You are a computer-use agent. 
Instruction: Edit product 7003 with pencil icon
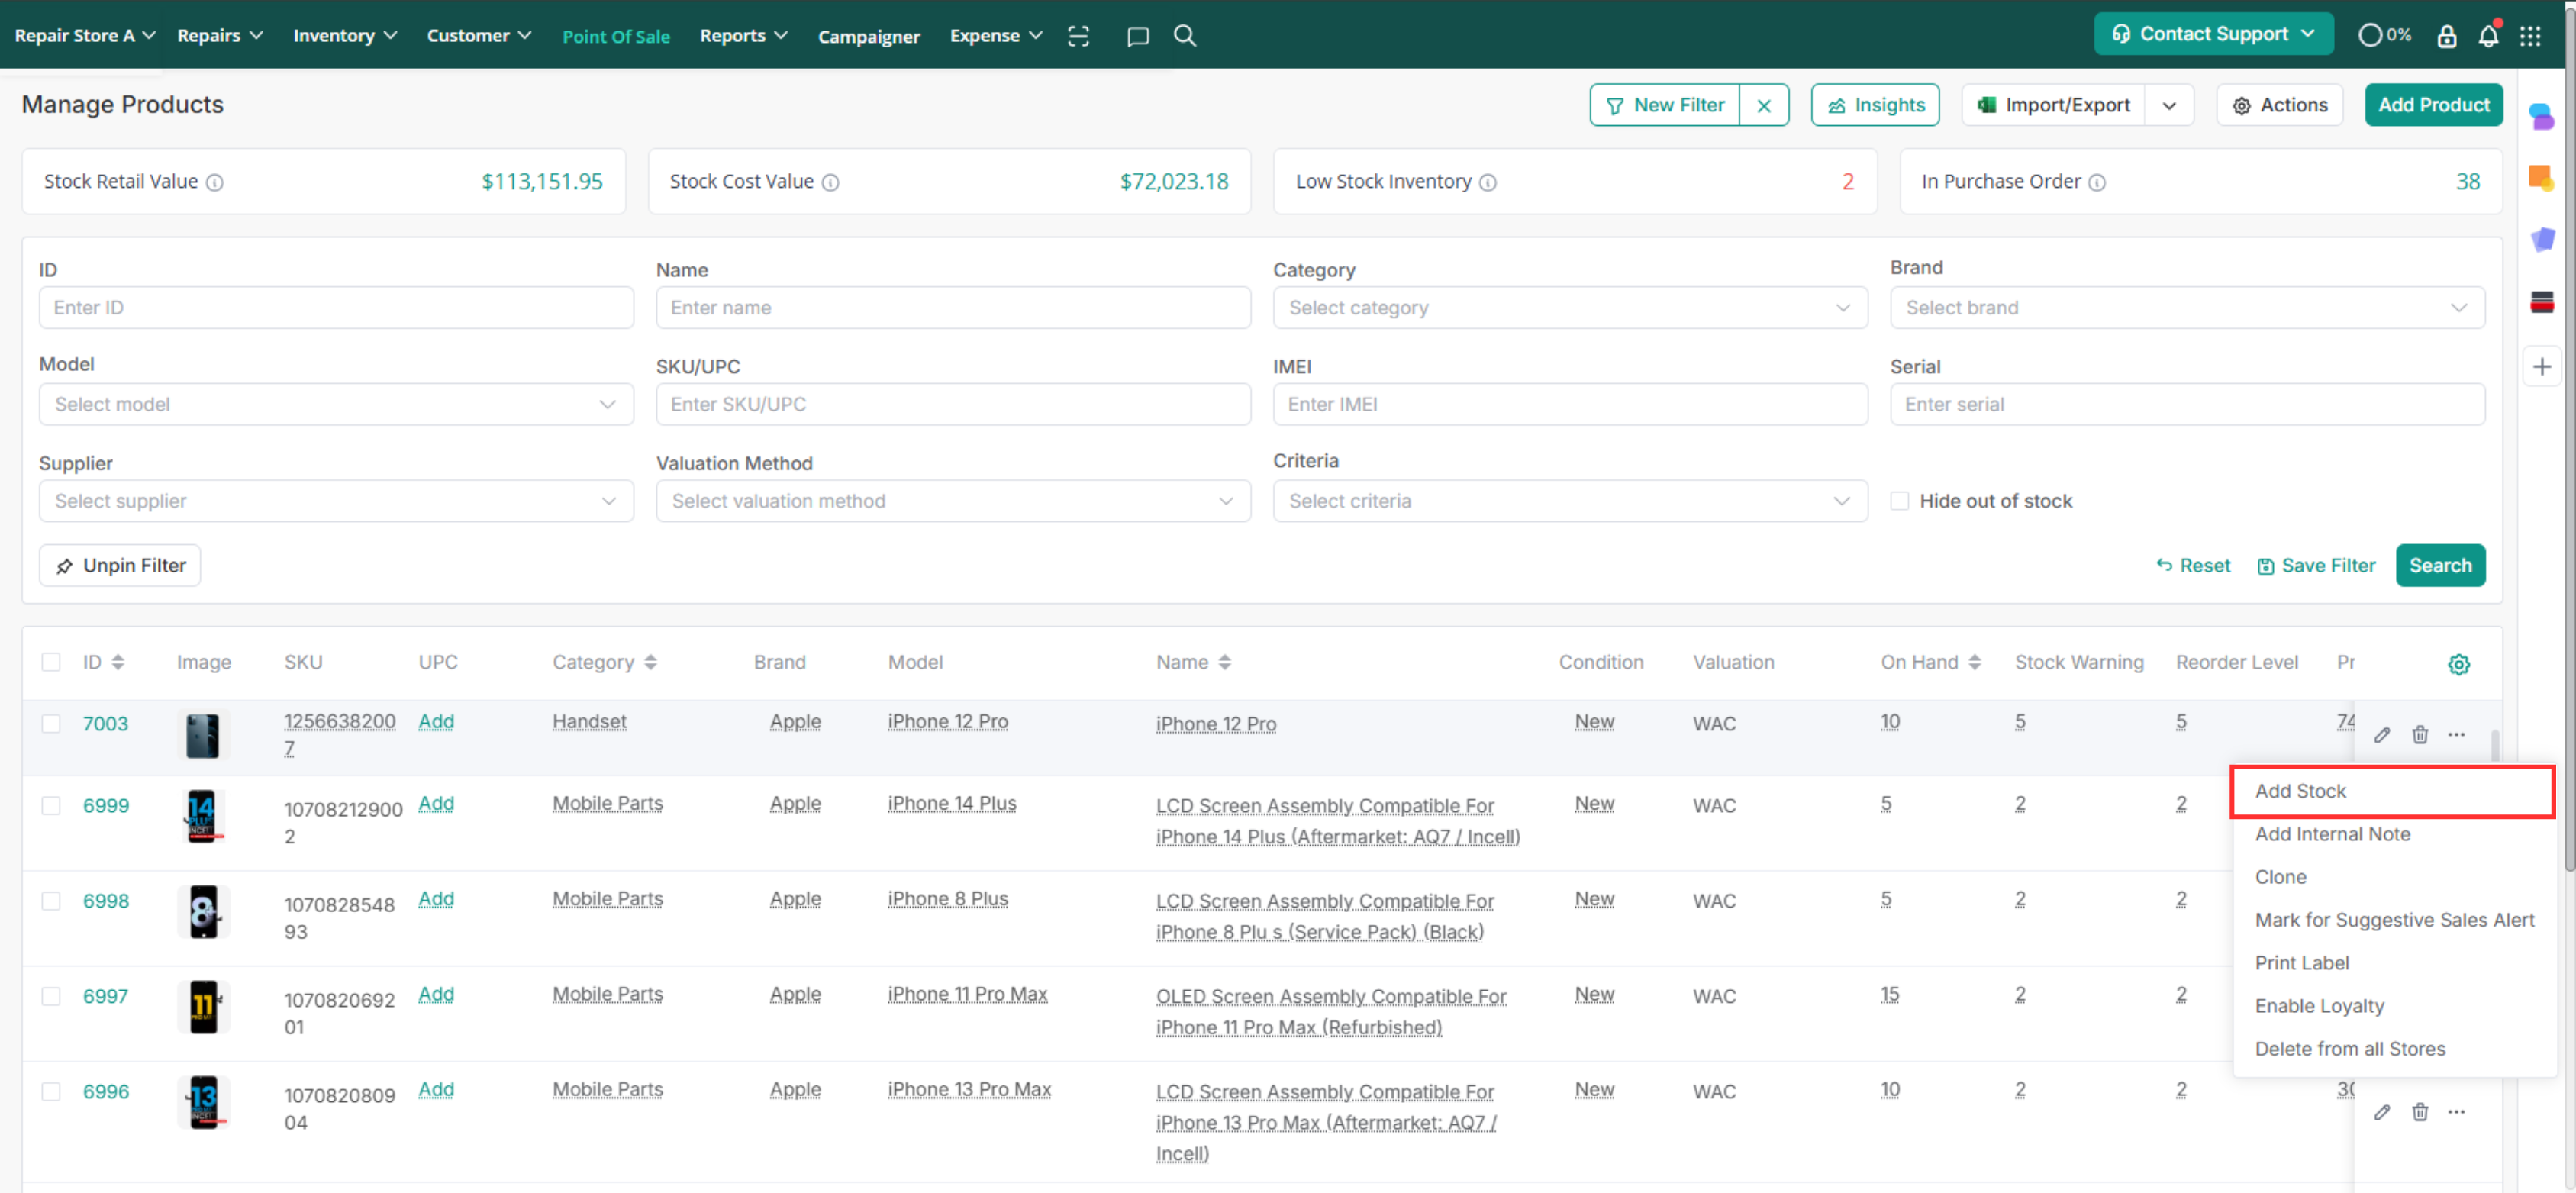point(2382,735)
